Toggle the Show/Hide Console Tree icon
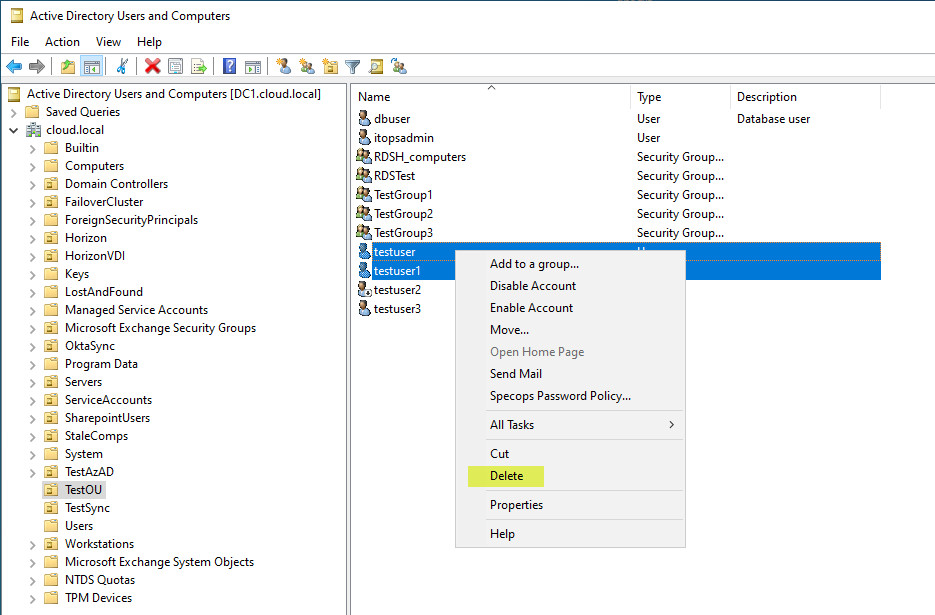The image size is (935, 615). [x=92, y=66]
